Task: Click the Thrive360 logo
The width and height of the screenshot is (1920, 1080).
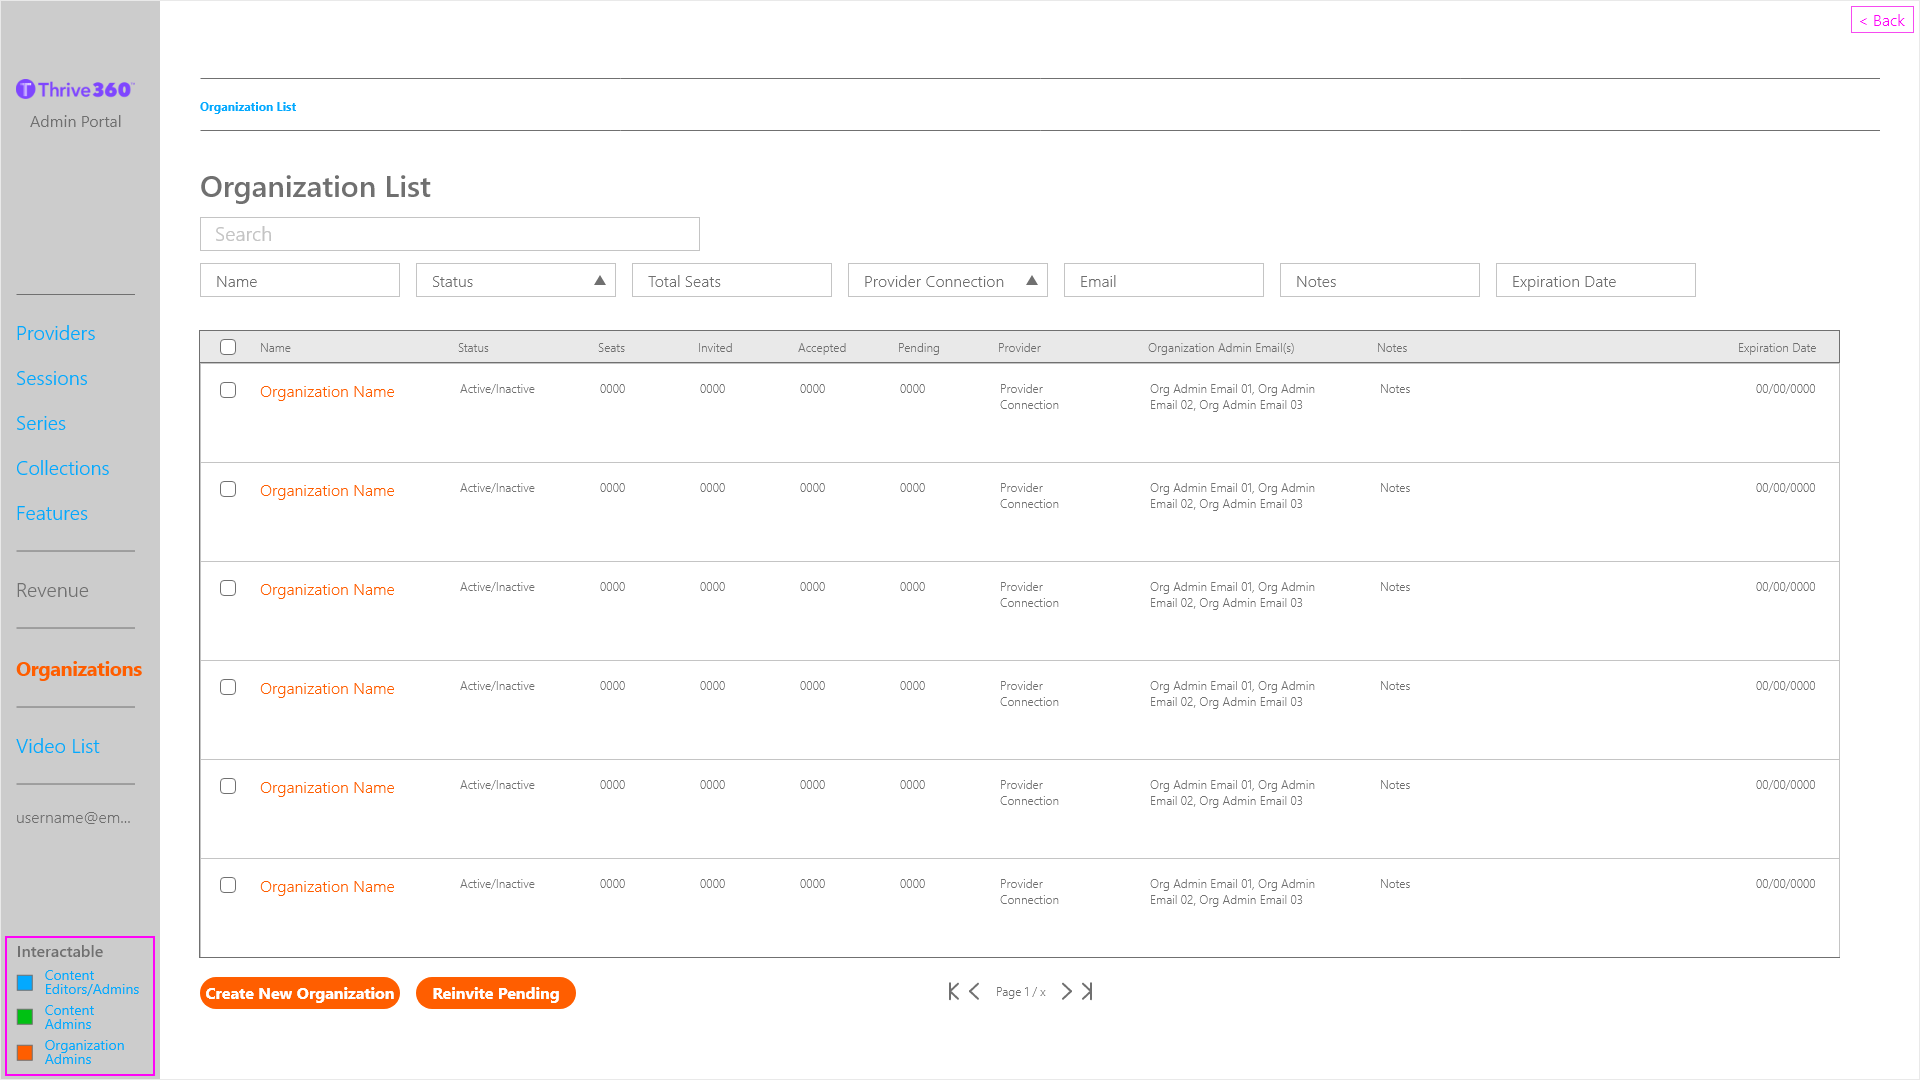Action: [x=75, y=90]
